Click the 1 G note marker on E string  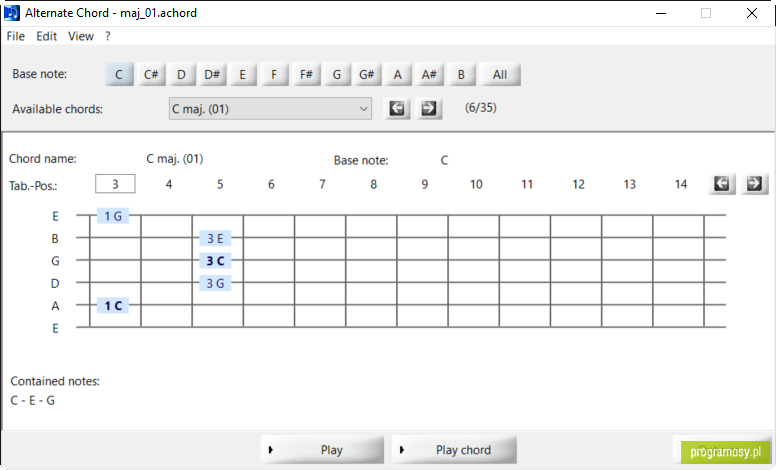[113, 216]
